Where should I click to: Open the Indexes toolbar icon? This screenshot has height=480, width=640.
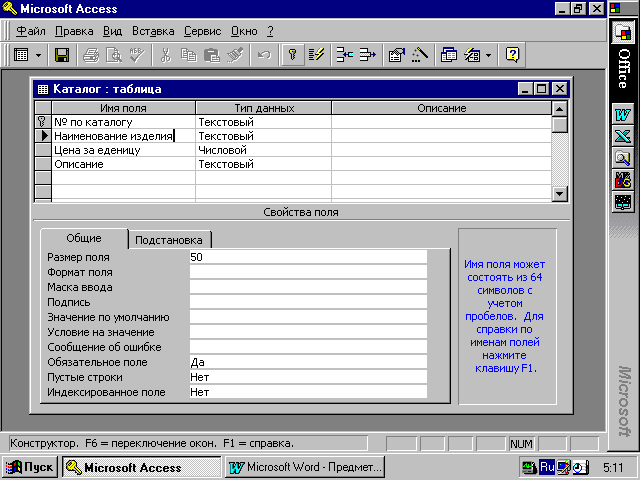point(316,55)
